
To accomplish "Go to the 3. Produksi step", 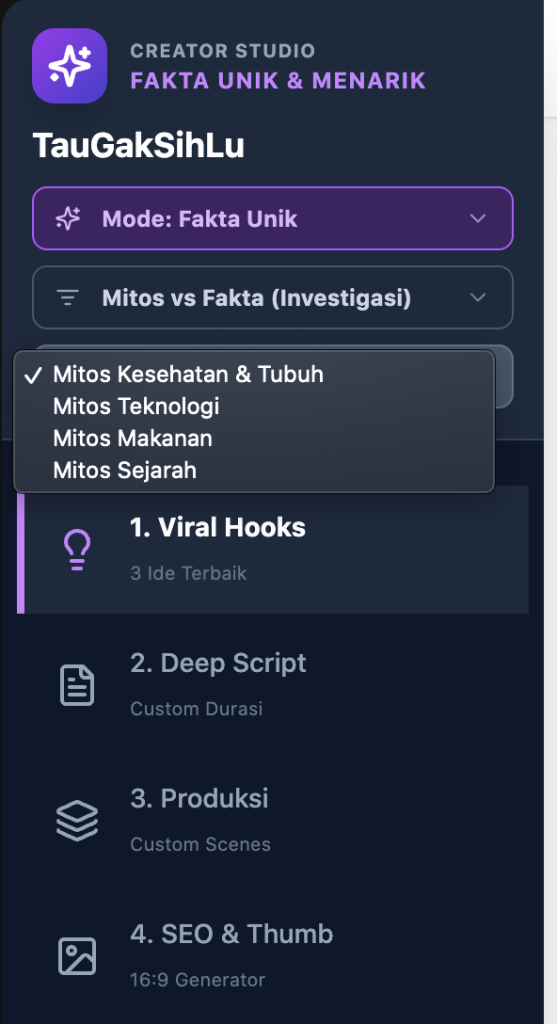I will point(273,820).
